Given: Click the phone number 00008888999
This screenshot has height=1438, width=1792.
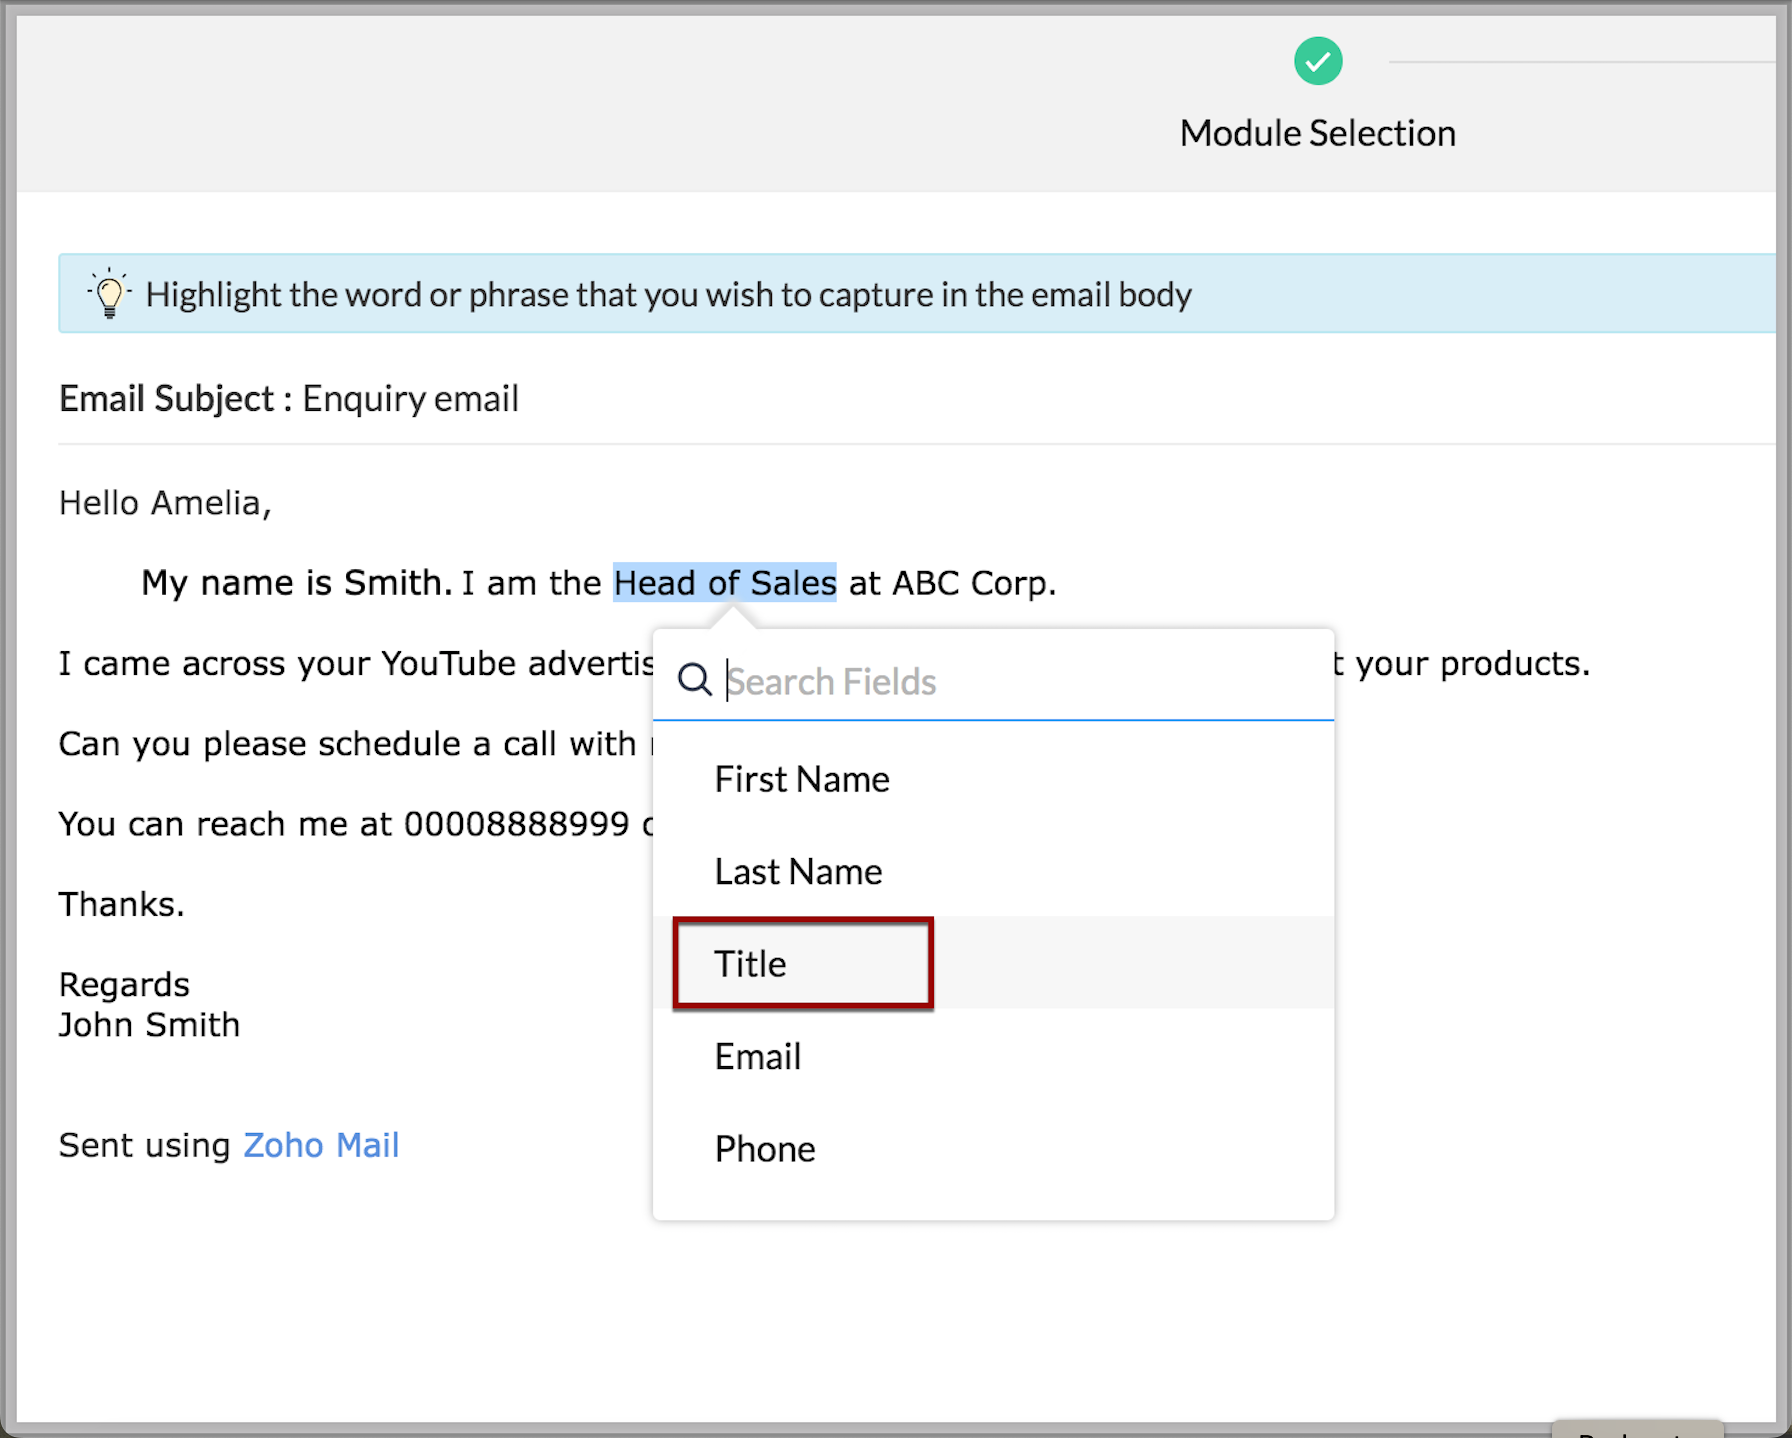Looking at the screenshot, I should point(516,824).
